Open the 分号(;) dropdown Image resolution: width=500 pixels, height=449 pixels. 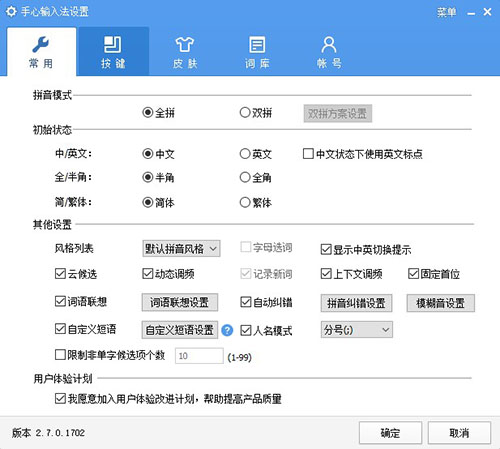click(x=357, y=330)
